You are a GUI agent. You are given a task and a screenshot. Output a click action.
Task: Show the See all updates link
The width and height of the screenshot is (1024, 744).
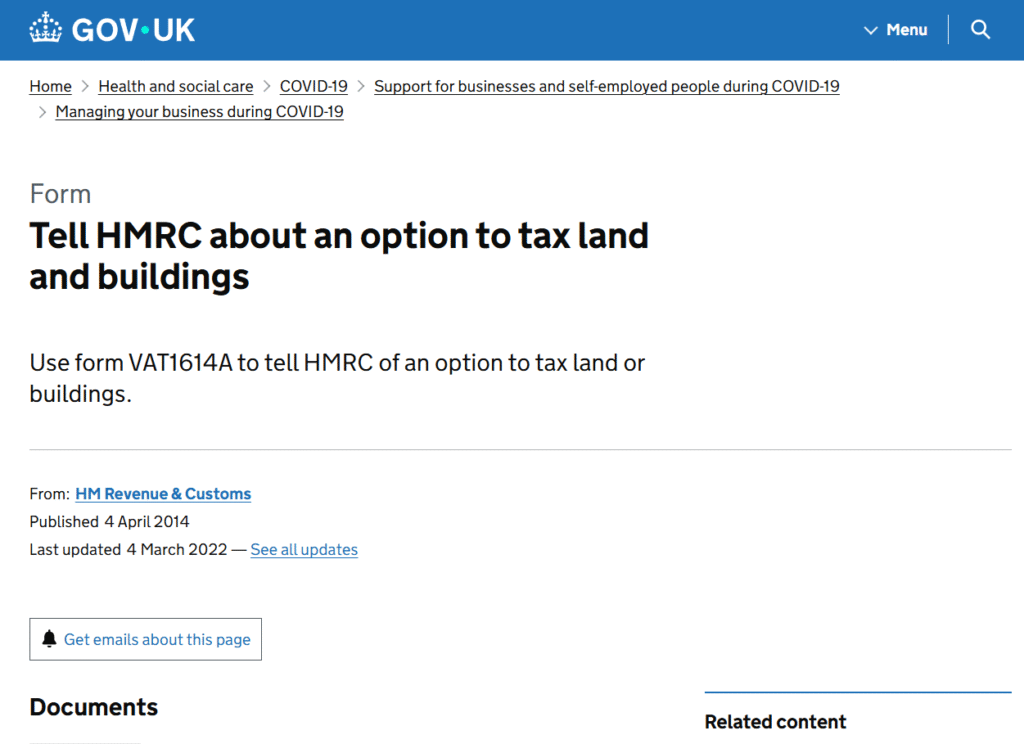(304, 550)
